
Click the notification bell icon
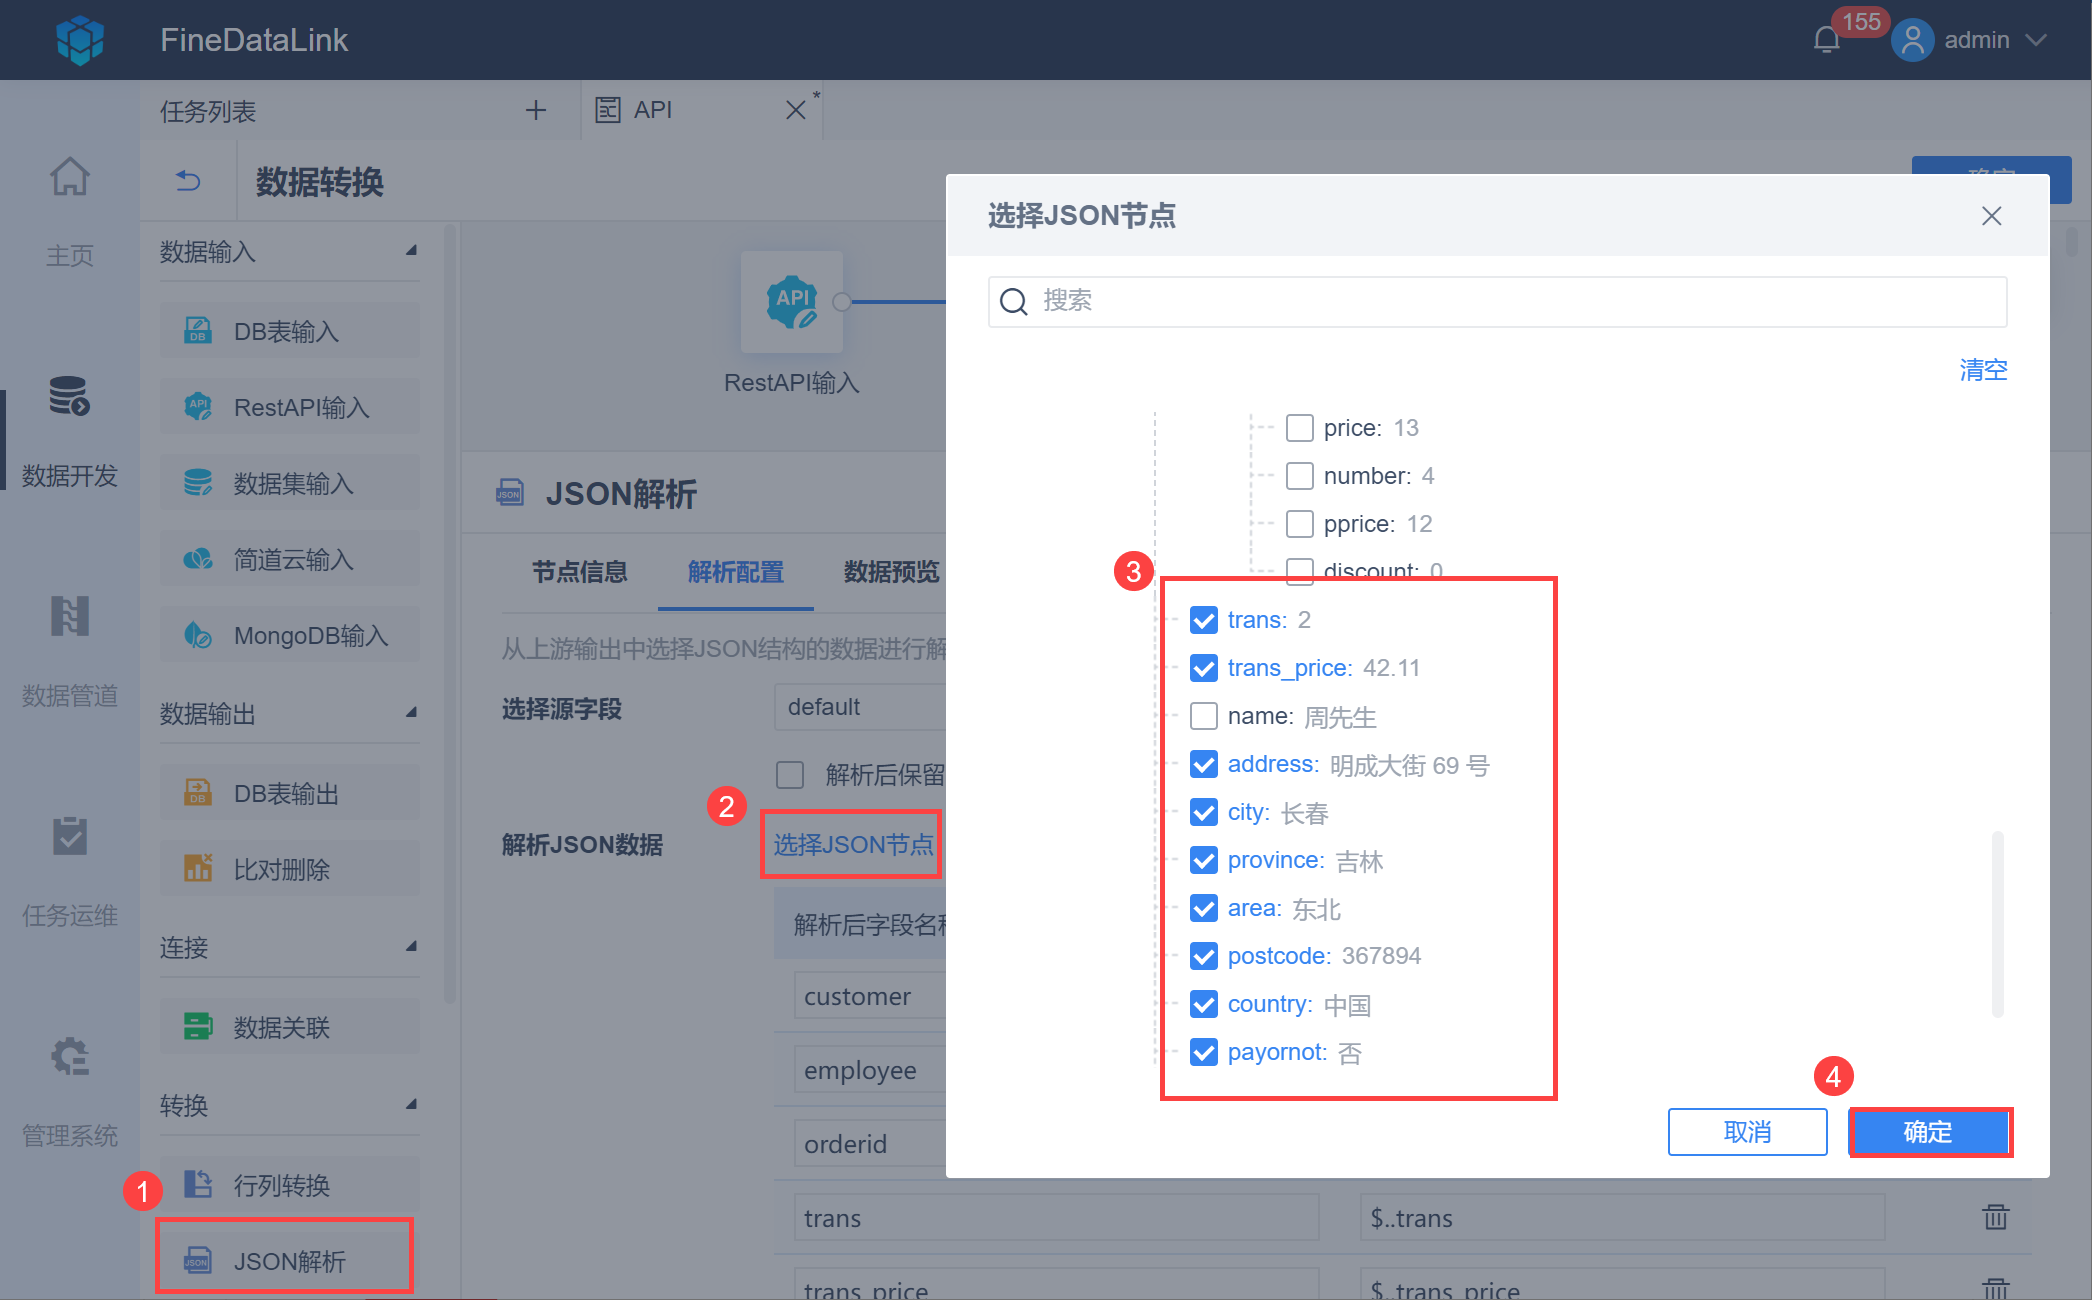[1826, 40]
